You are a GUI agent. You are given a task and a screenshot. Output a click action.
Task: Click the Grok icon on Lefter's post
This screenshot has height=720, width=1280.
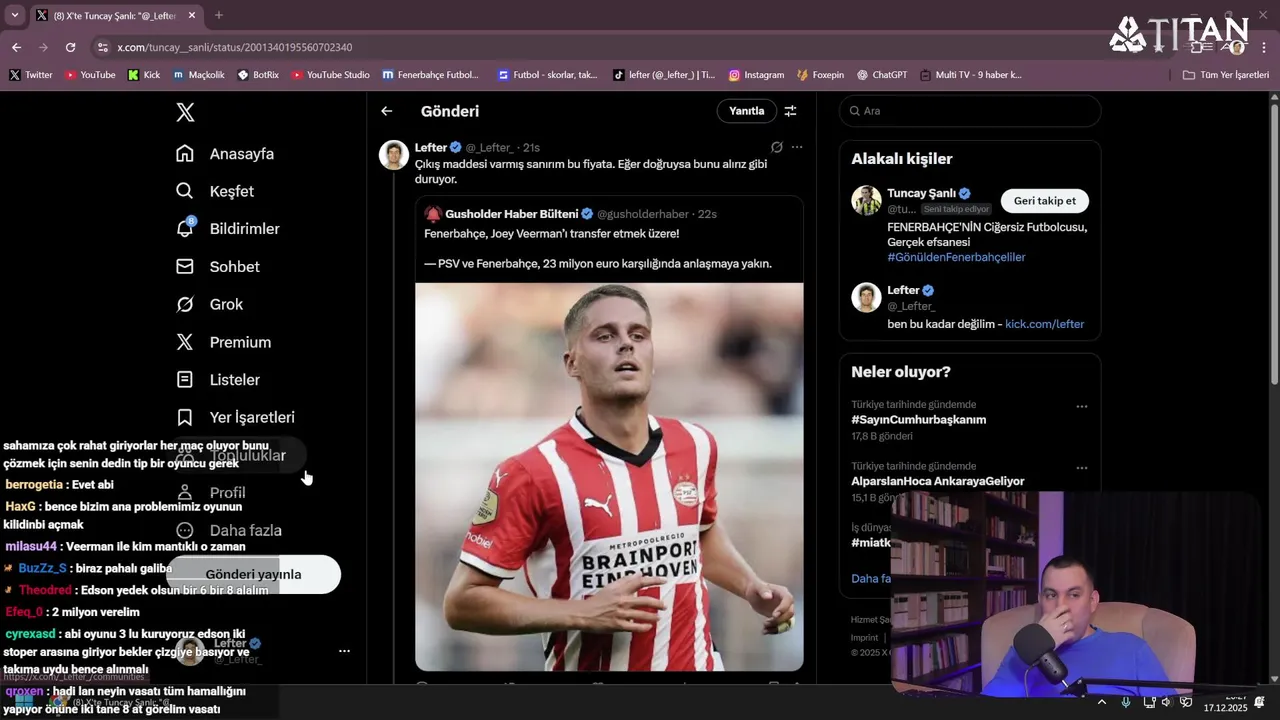point(776,147)
